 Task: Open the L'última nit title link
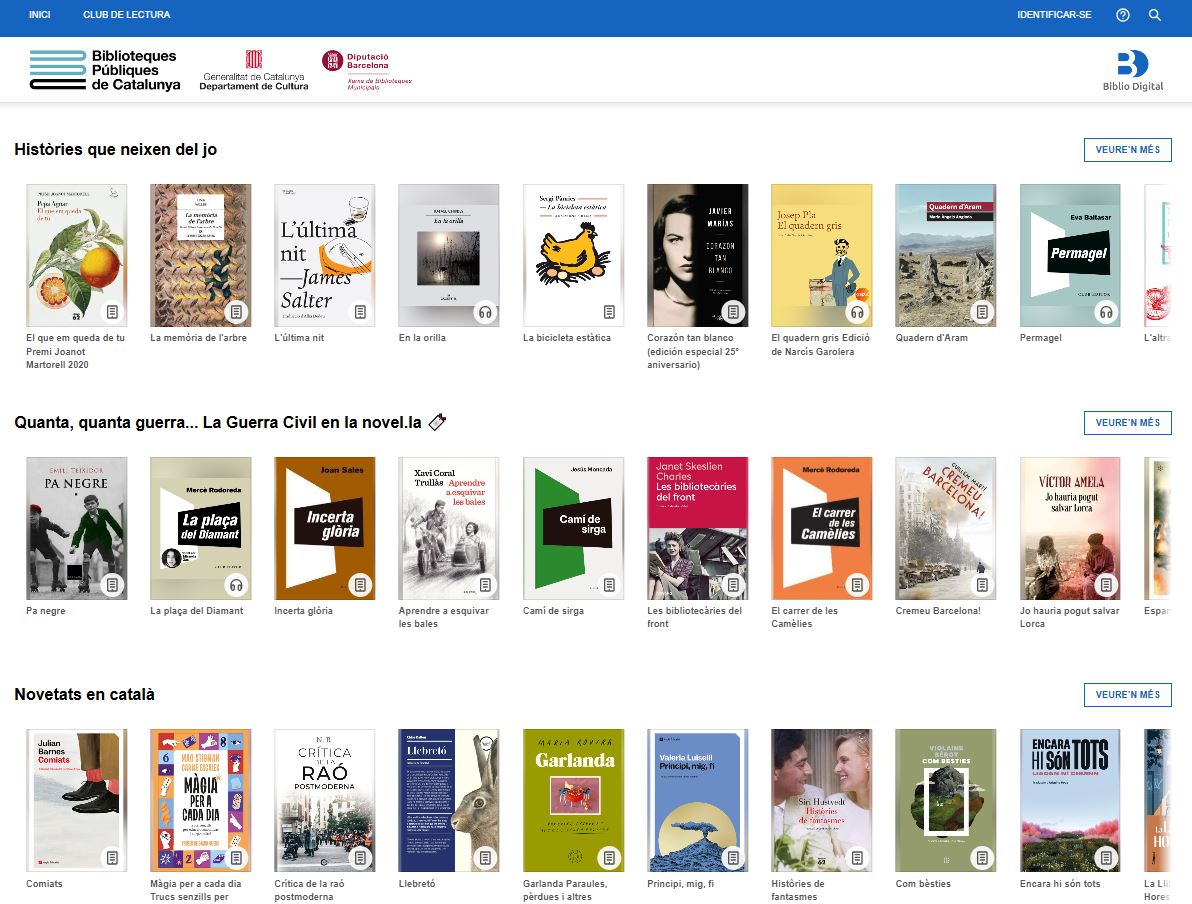(x=299, y=338)
